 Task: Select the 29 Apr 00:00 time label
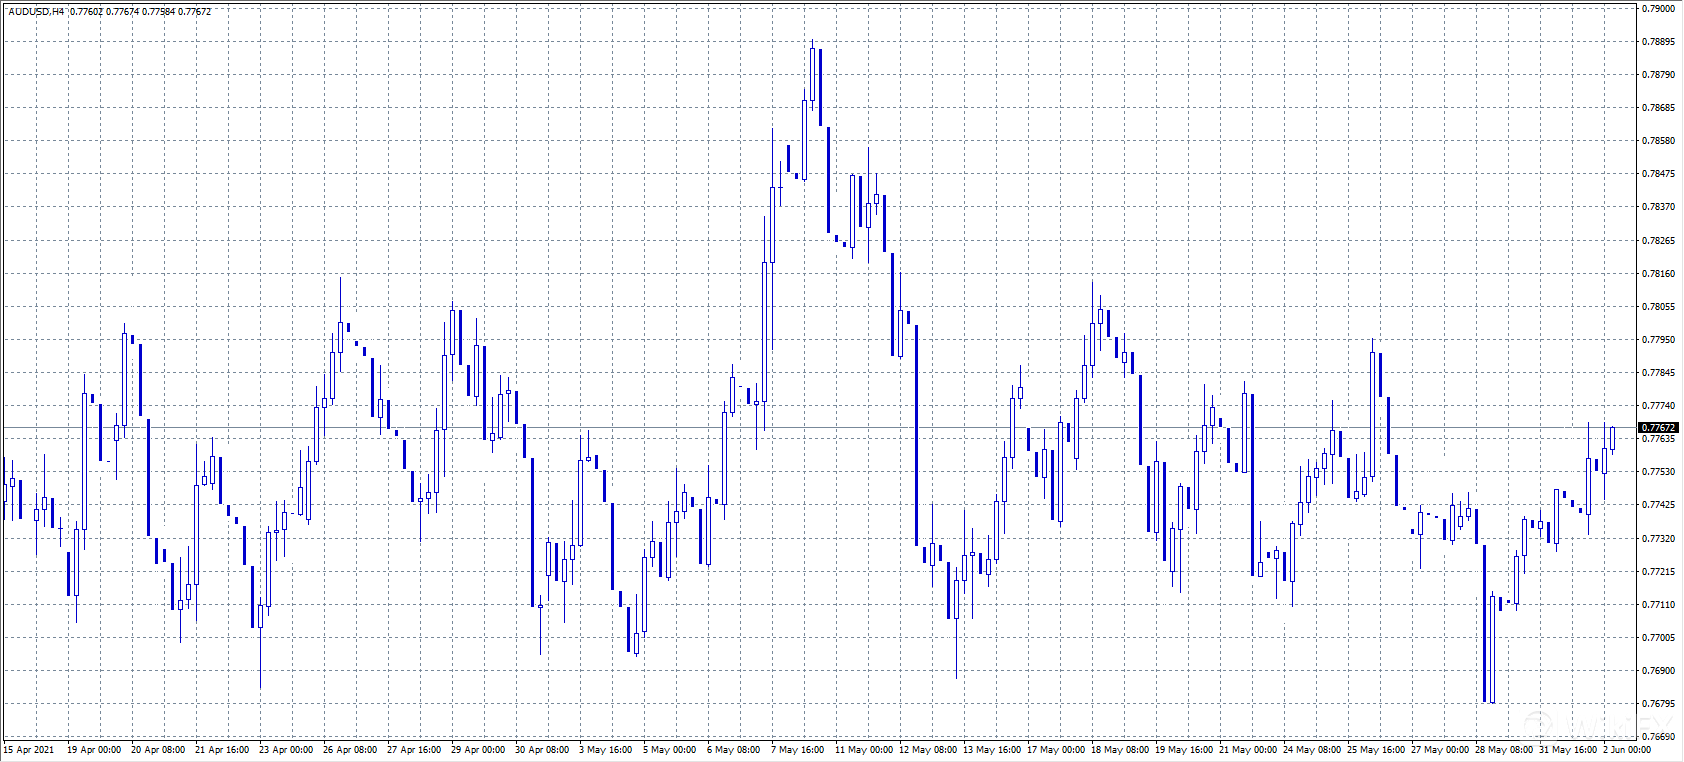[x=478, y=750]
